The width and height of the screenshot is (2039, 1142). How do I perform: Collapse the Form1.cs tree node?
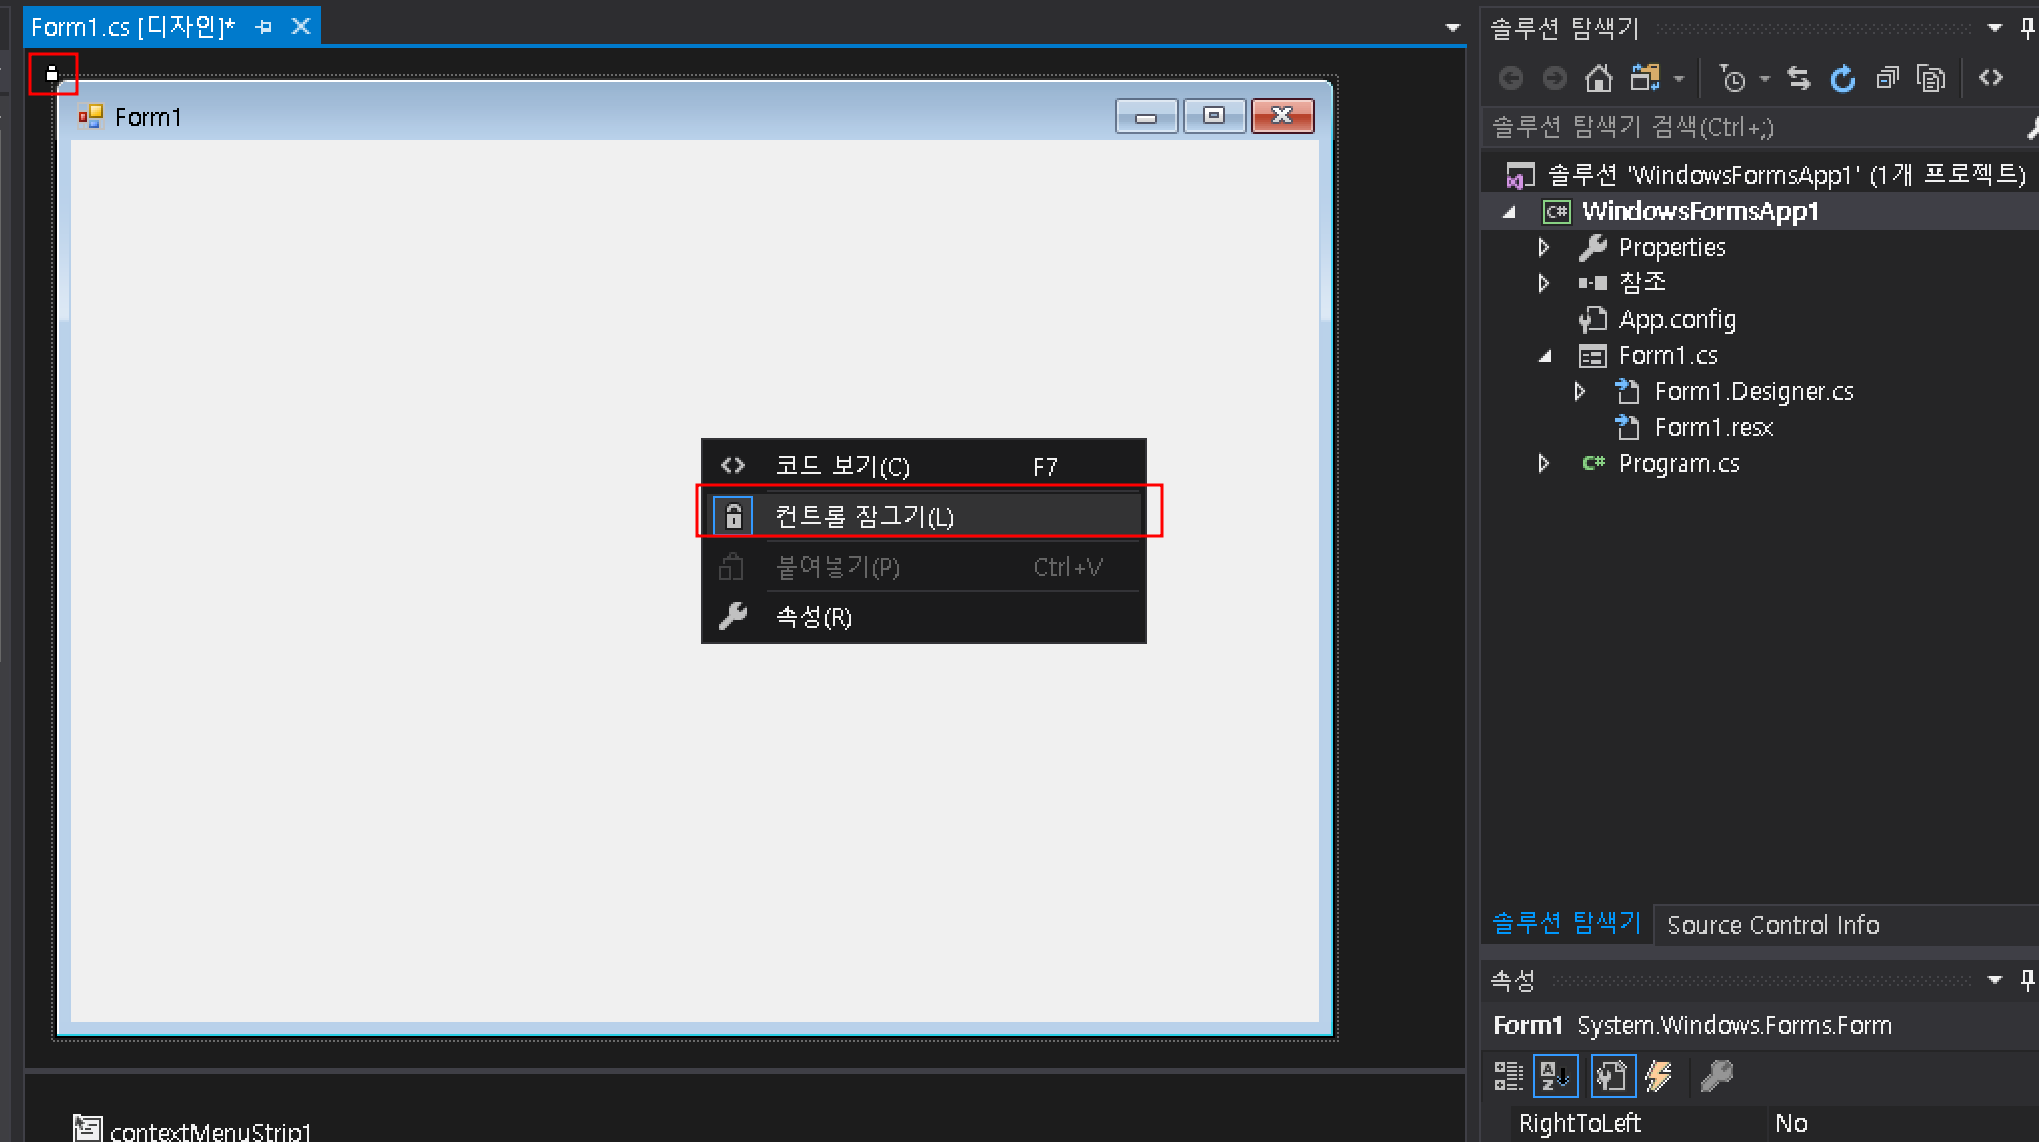click(x=1545, y=356)
